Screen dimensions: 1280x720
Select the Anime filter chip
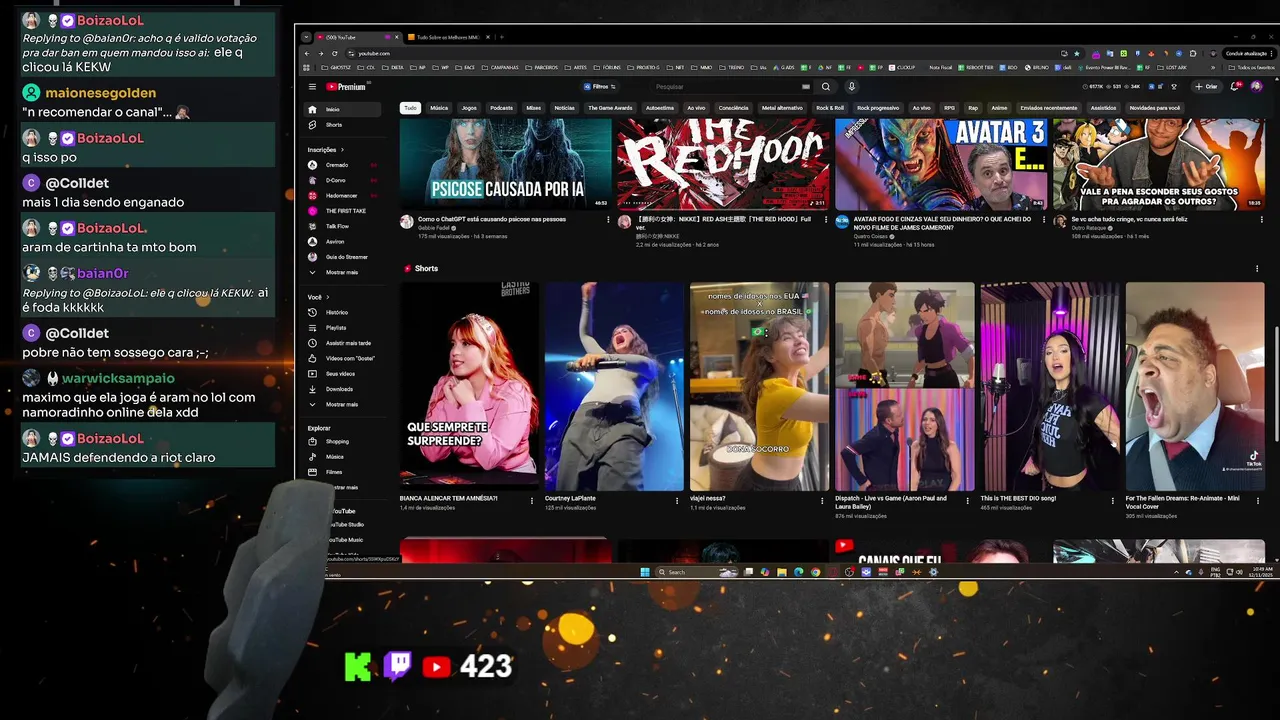[x=999, y=108]
